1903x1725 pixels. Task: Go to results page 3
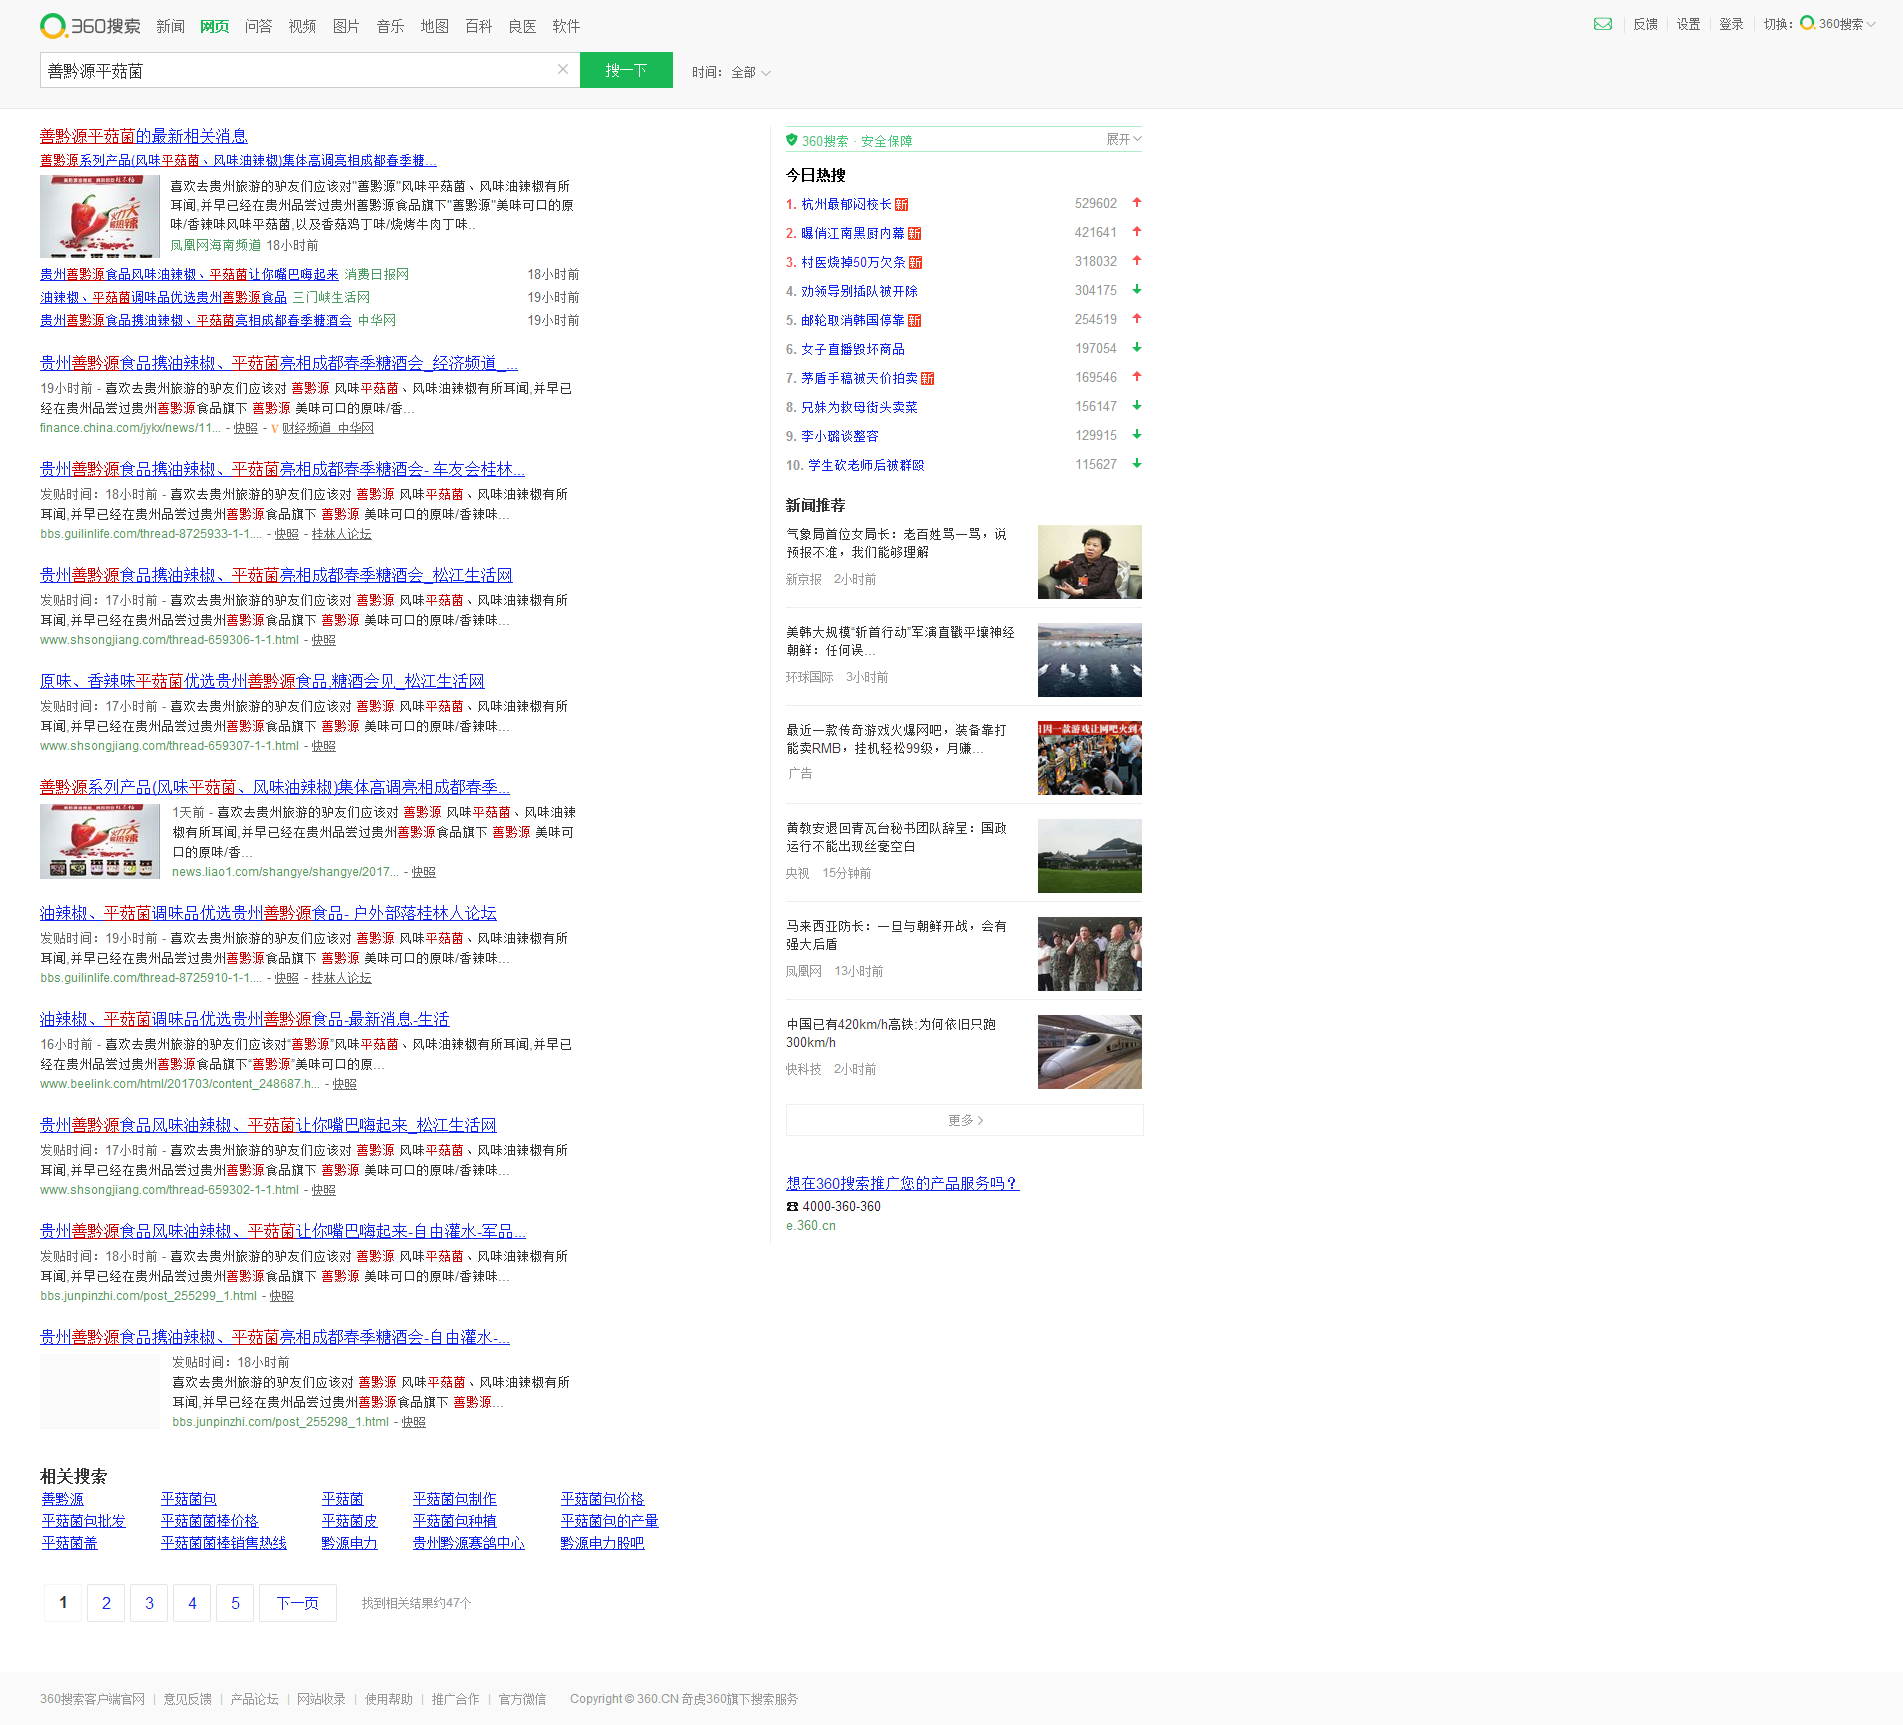(149, 1603)
